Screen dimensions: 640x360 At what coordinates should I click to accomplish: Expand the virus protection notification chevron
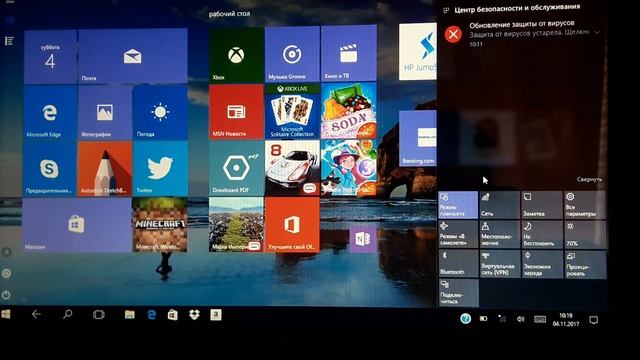(597, 32)
